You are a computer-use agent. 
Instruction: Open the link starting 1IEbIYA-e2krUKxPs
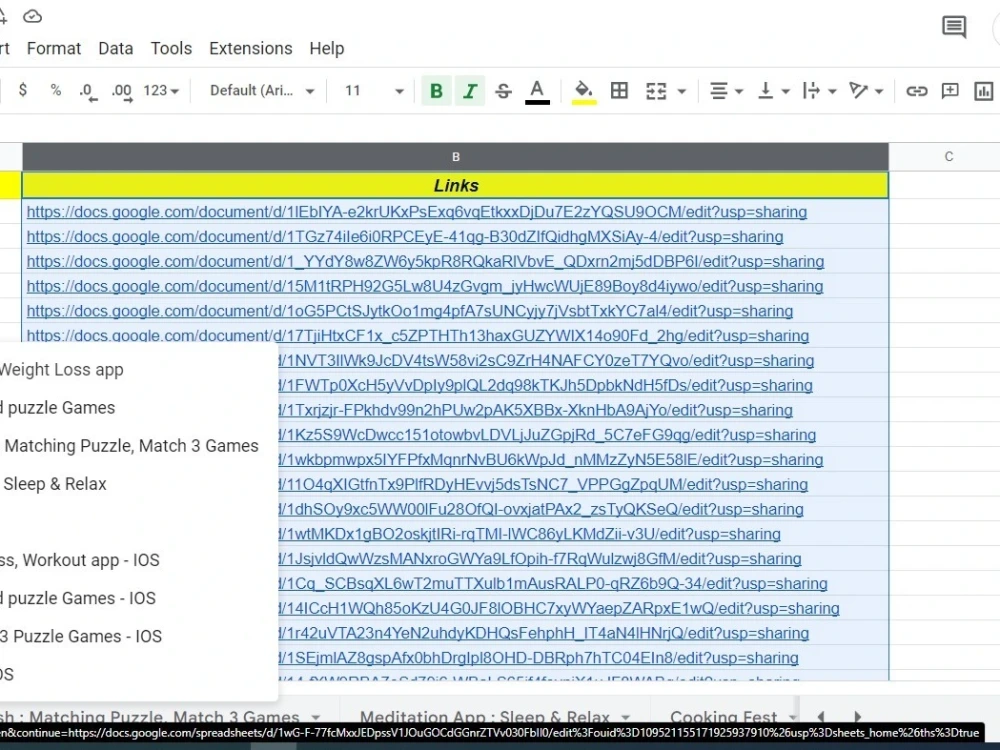[x=416, y=212]
